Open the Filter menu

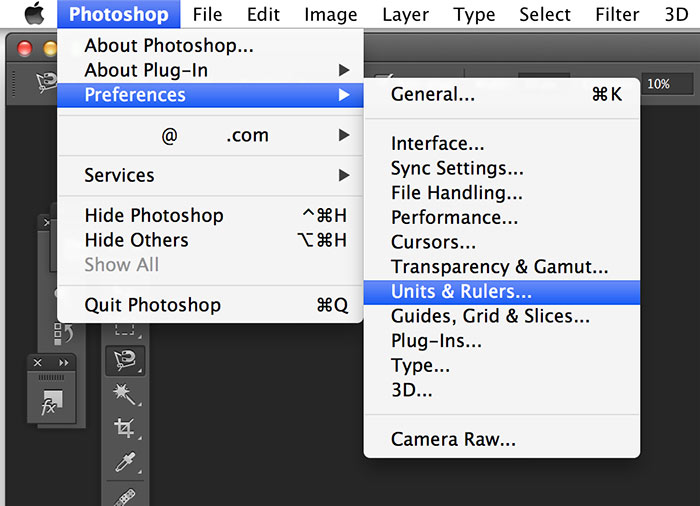tap(617, 14)
